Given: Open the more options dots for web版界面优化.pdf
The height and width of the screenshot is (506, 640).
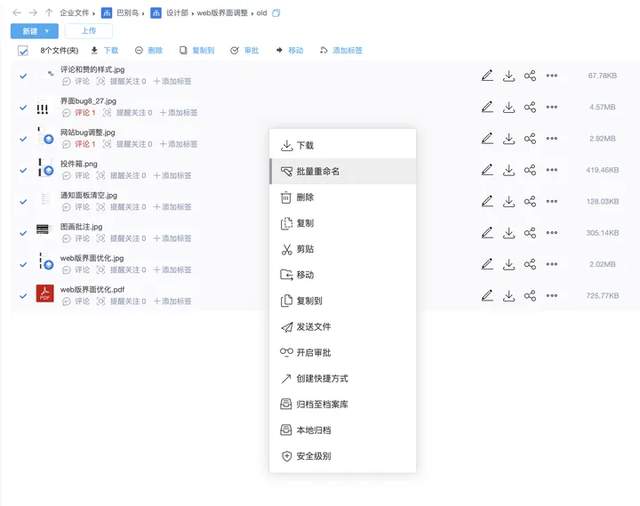Looking at the screenshot, I should pos(551,295).
